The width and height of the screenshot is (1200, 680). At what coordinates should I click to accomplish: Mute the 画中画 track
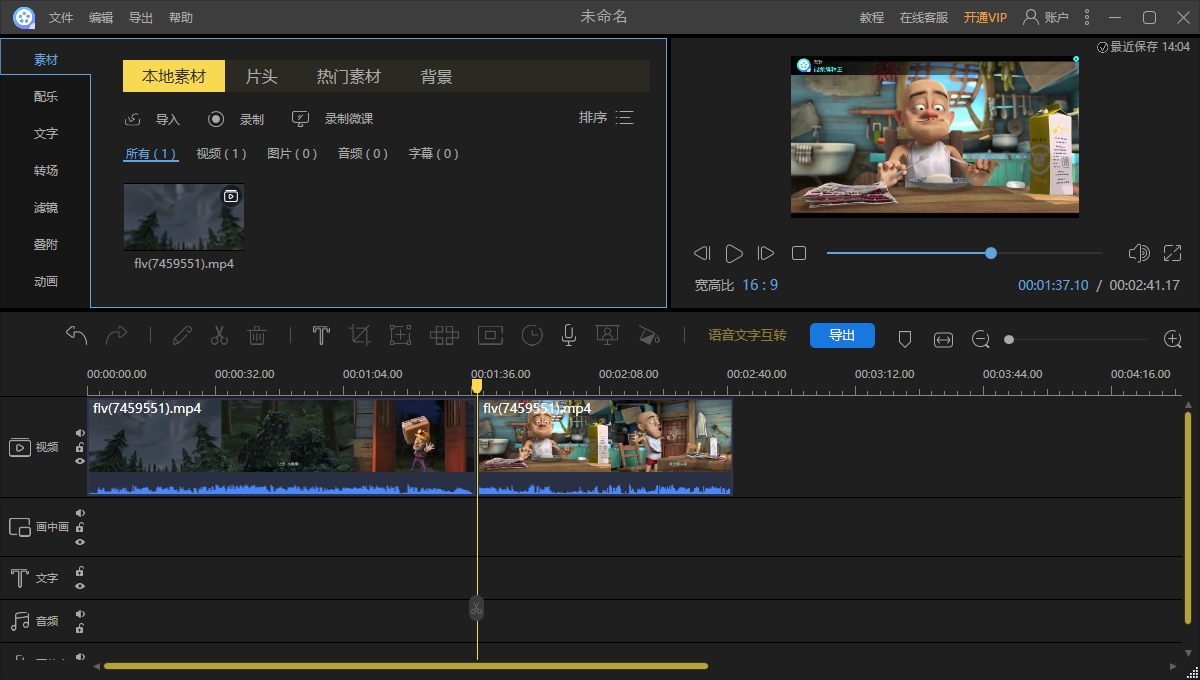80,513
